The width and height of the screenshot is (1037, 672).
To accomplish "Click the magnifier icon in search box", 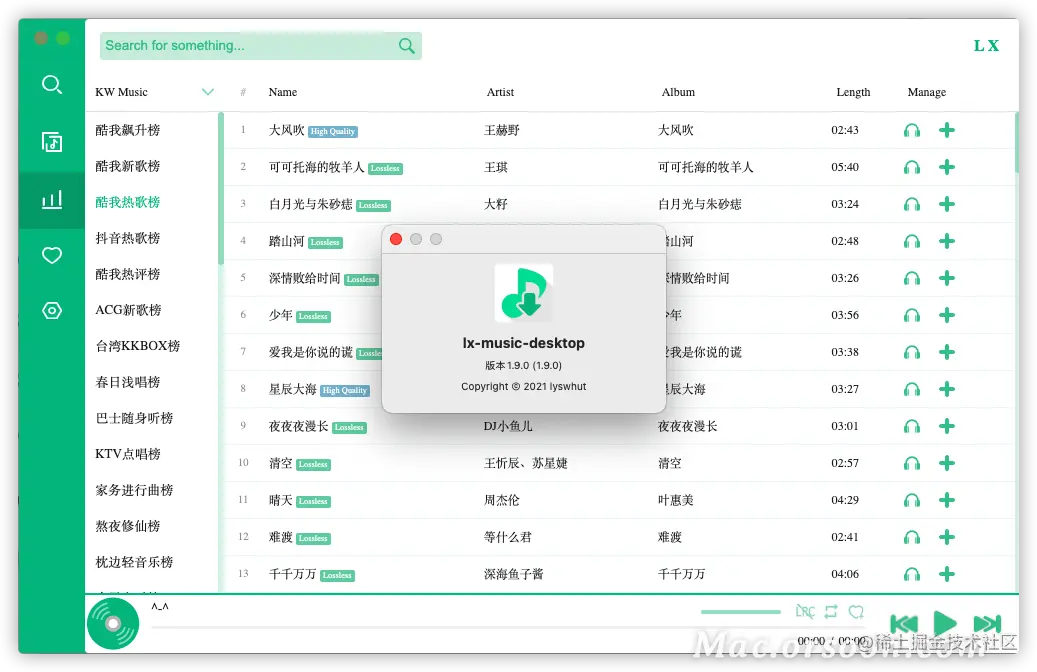I will click(407, 46).
